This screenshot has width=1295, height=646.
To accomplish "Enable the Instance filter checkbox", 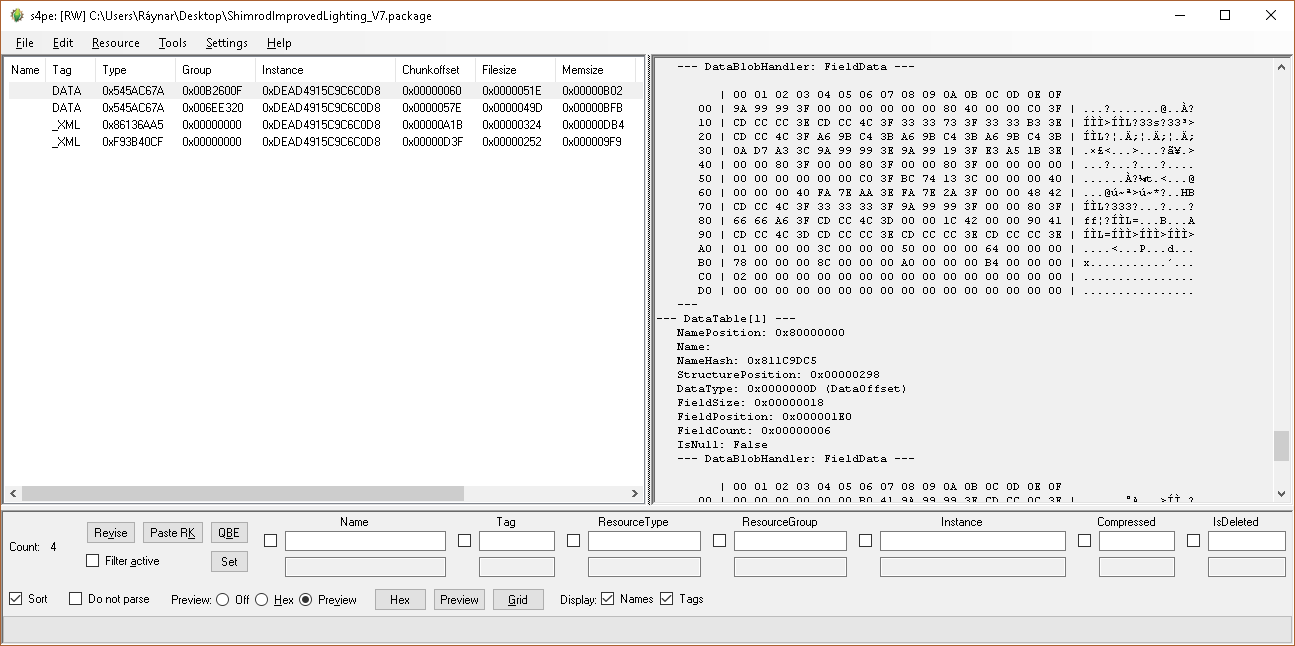I will pyautogui.click(x=865, y=541).
